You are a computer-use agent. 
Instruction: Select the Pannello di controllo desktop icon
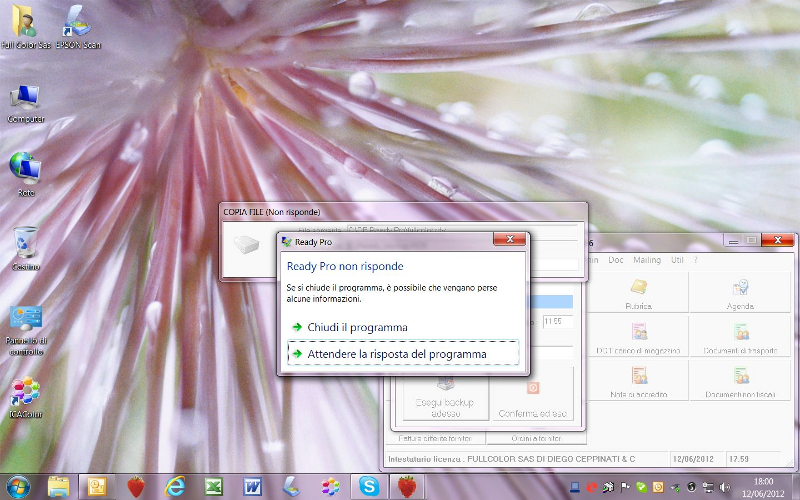(26, 330)
